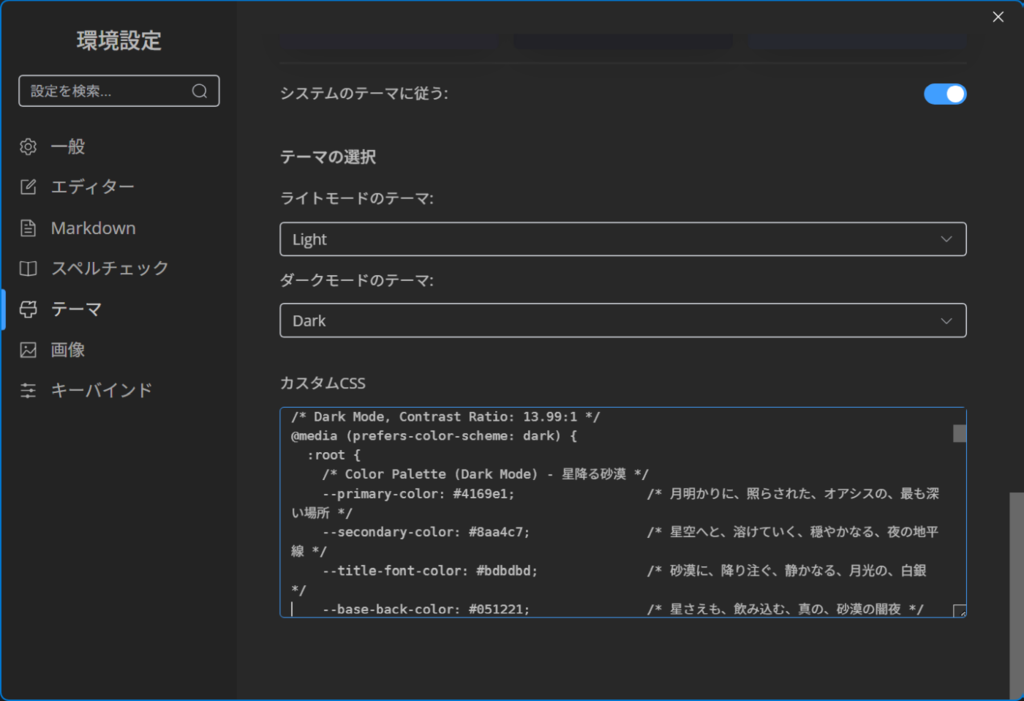Click the ライトモードのテーマ label
This screenshot has height=701, width=1024.
[x=357, y=198]
